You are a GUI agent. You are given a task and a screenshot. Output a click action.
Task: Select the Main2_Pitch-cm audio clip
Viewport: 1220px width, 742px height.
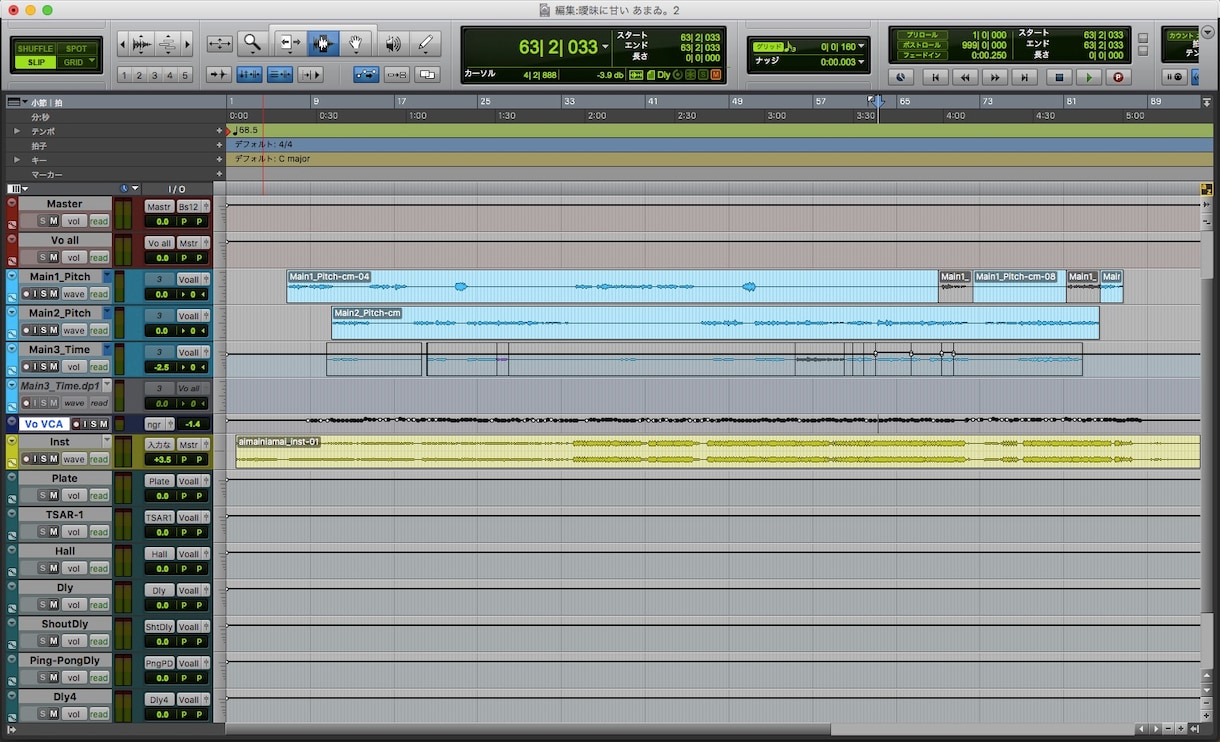pos(715,323)
